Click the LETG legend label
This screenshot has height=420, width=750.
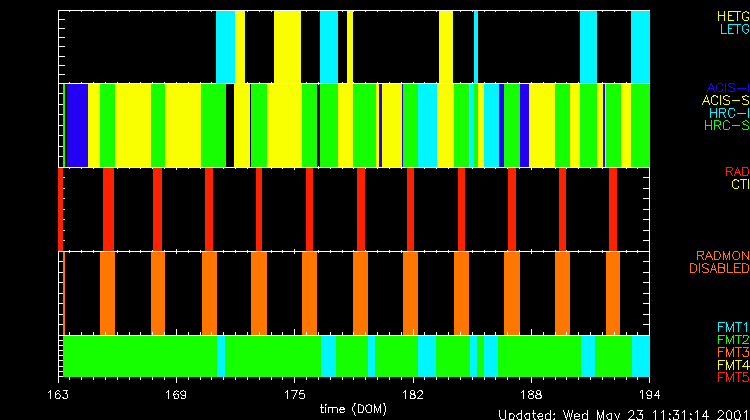tap(733, 30)
